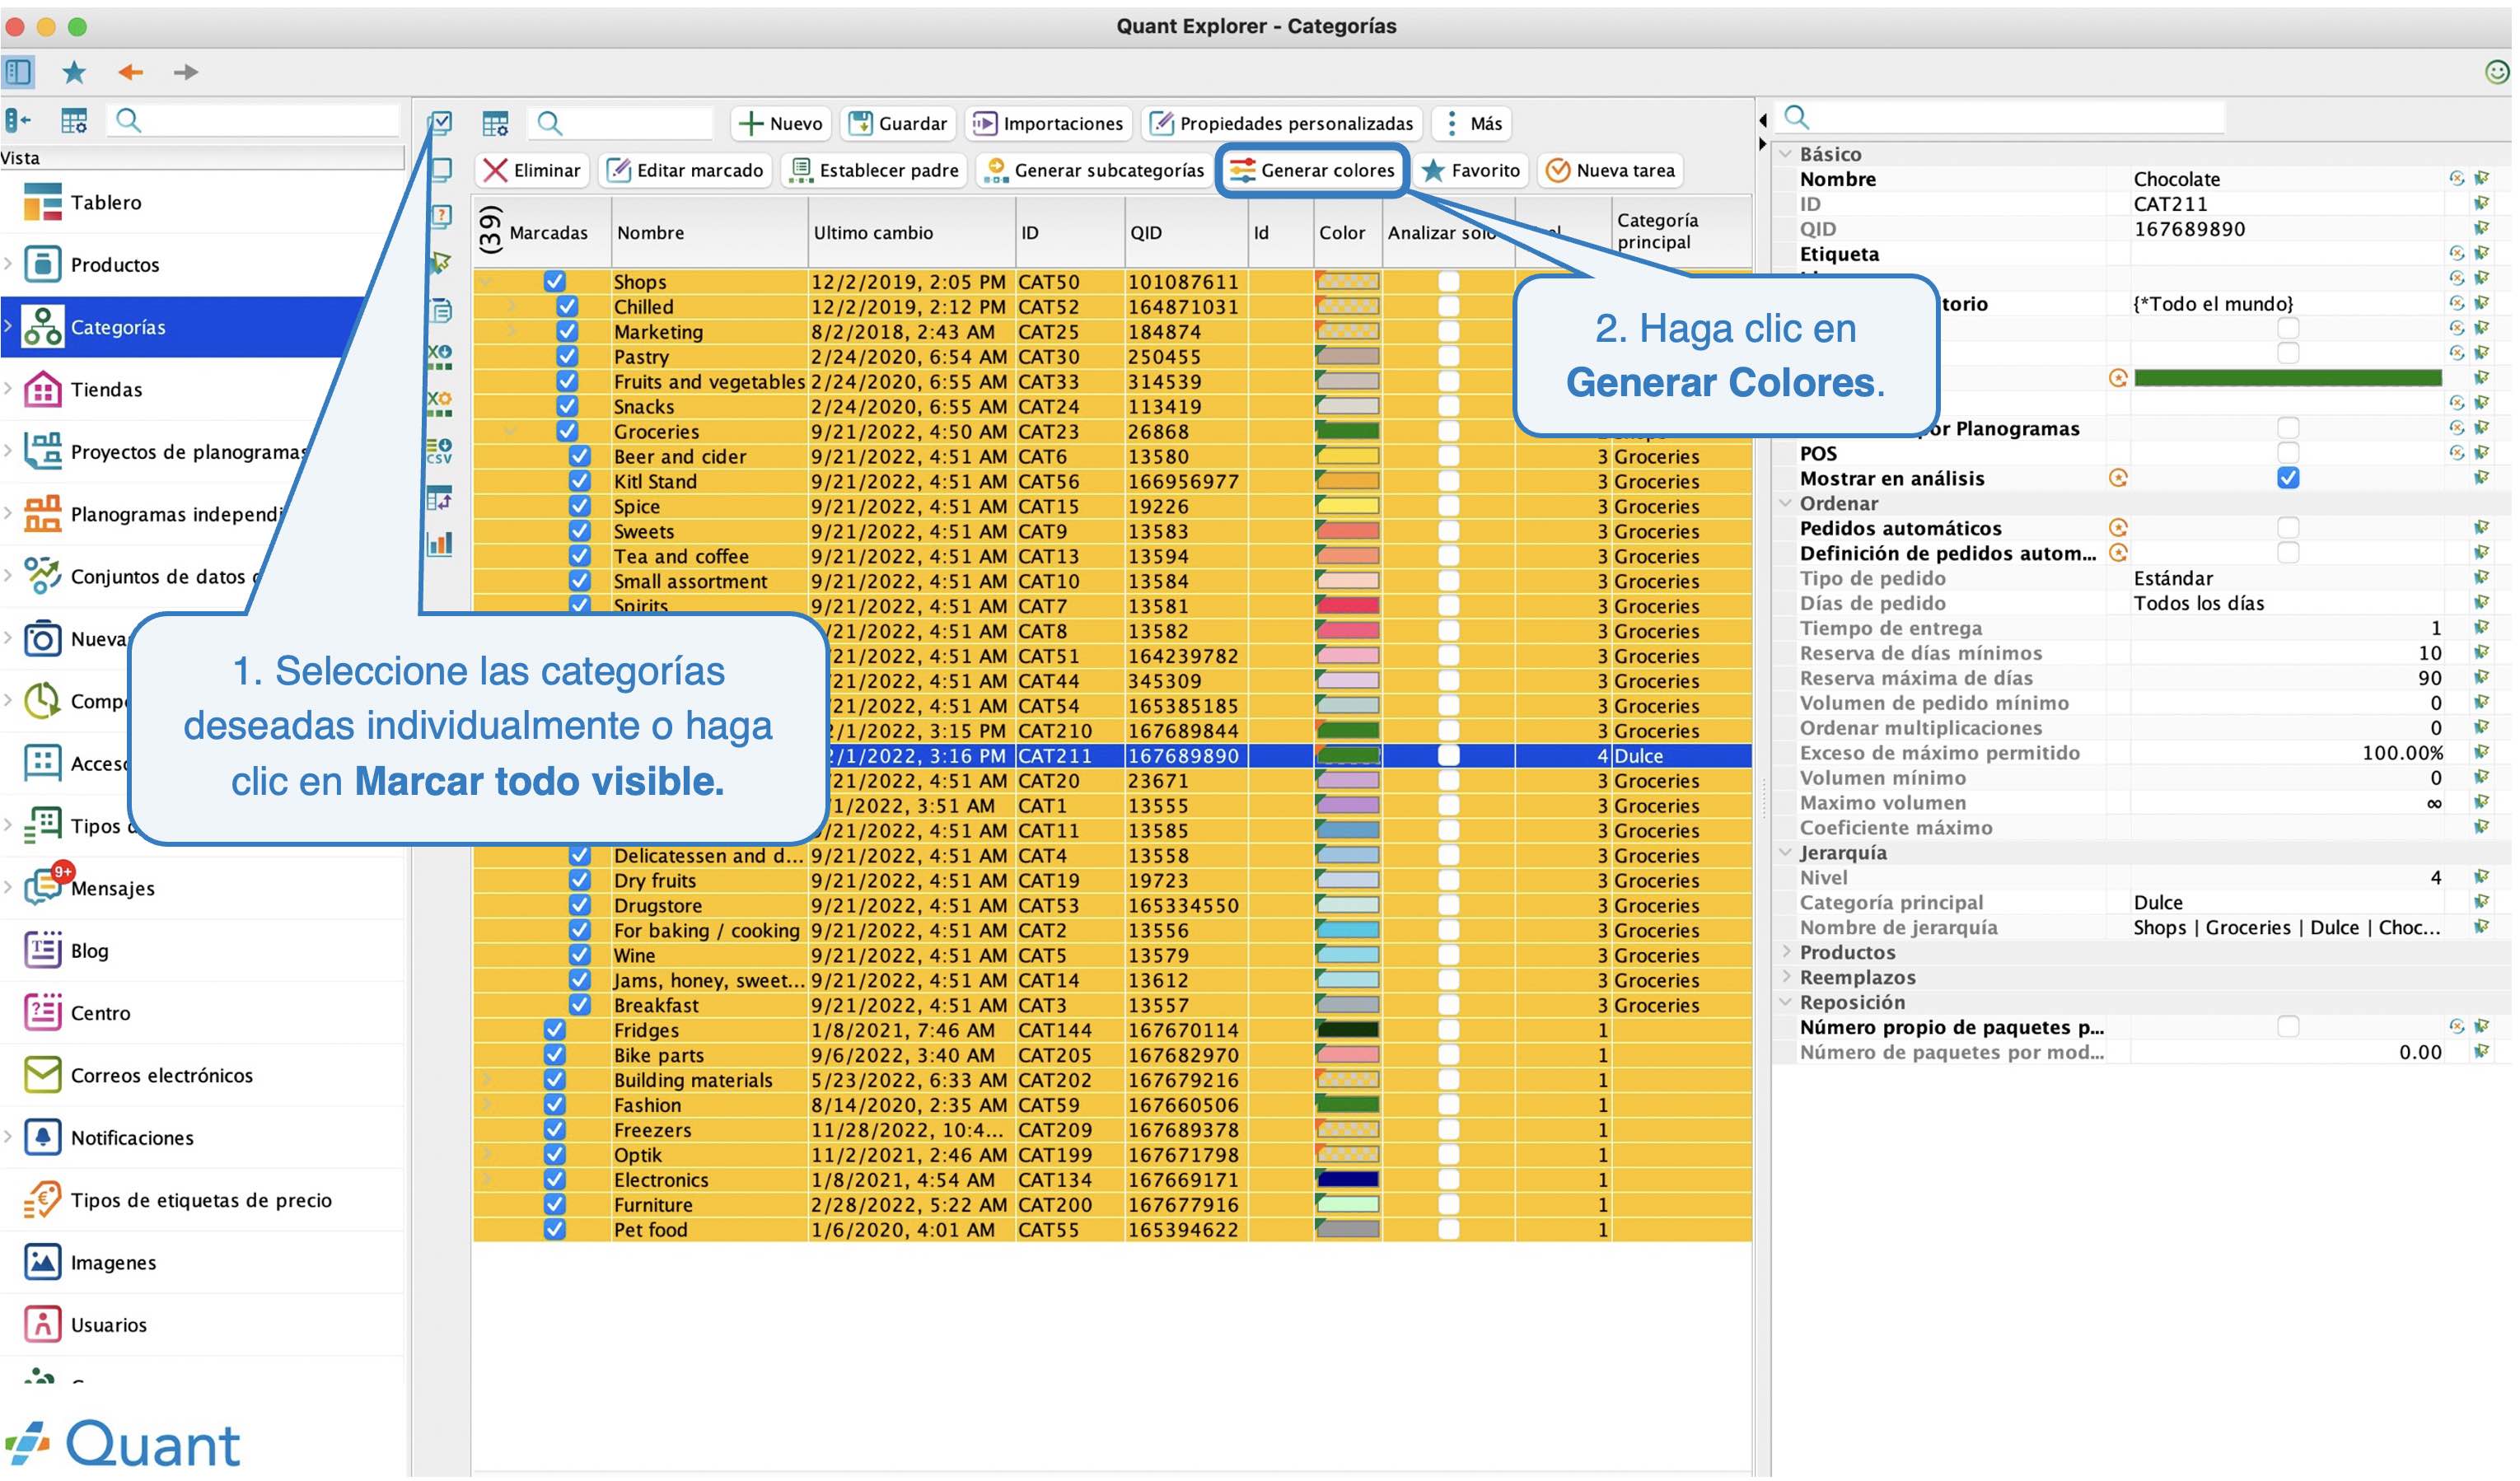Click the table settings icon in left sidebar header
The image size is (2520, 1481).
pyautogui.click(x=74, y=121)
